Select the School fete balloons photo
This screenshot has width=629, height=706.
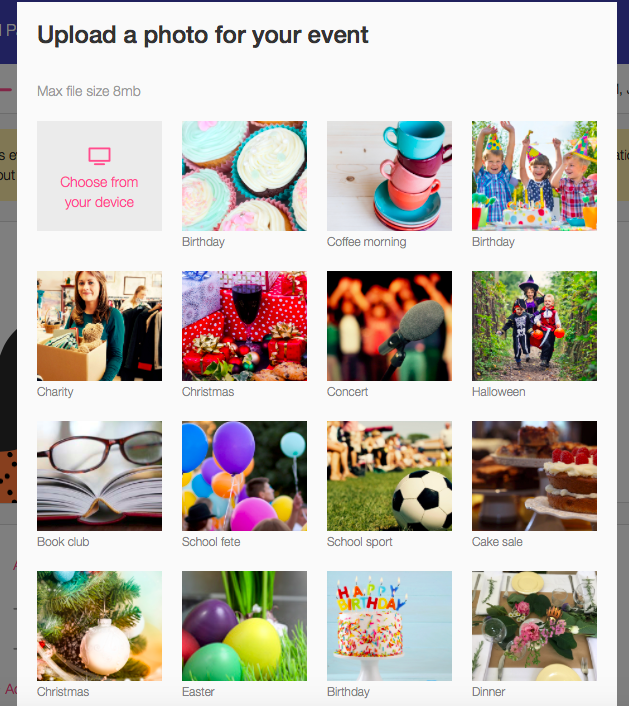coord(244,476)
